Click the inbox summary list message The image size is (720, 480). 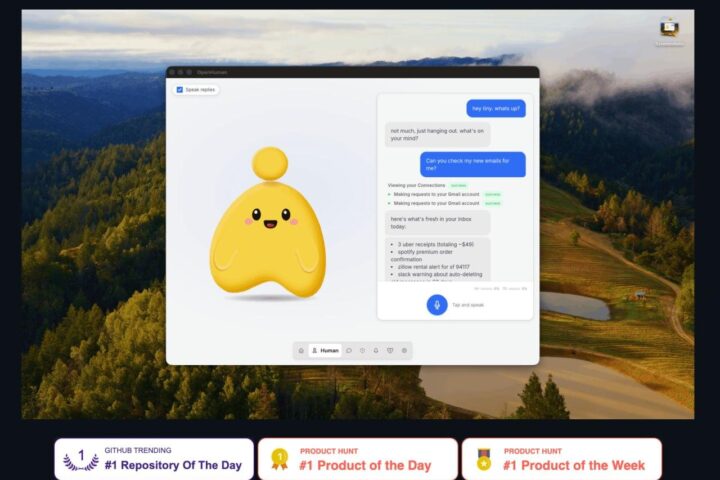coord(437,260)
